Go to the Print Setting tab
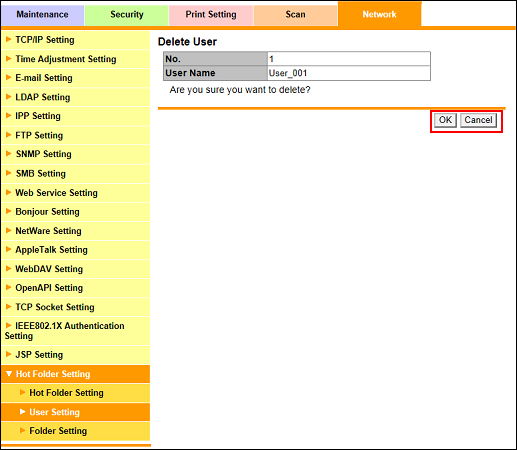Viewport: 517px width, 450px height. click(x=211, y=15)
